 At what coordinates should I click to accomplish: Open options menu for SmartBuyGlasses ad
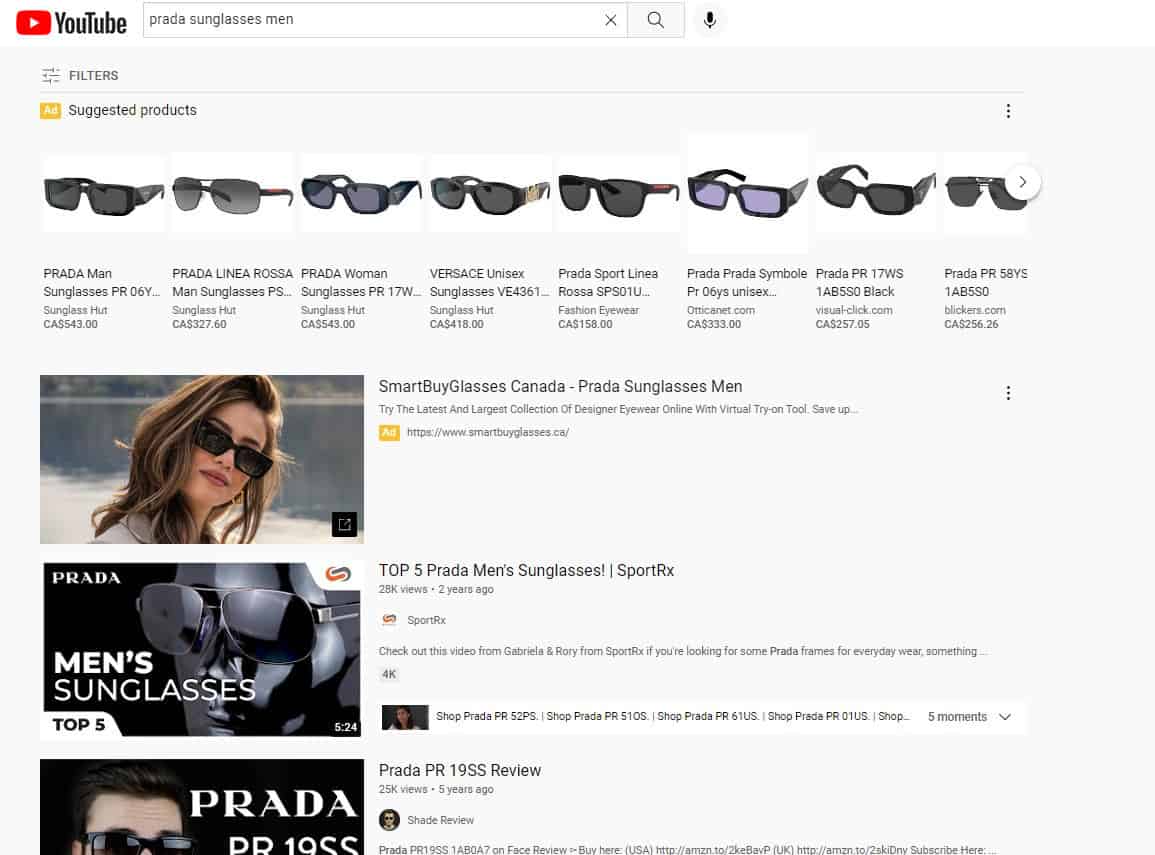[1008, 393]
